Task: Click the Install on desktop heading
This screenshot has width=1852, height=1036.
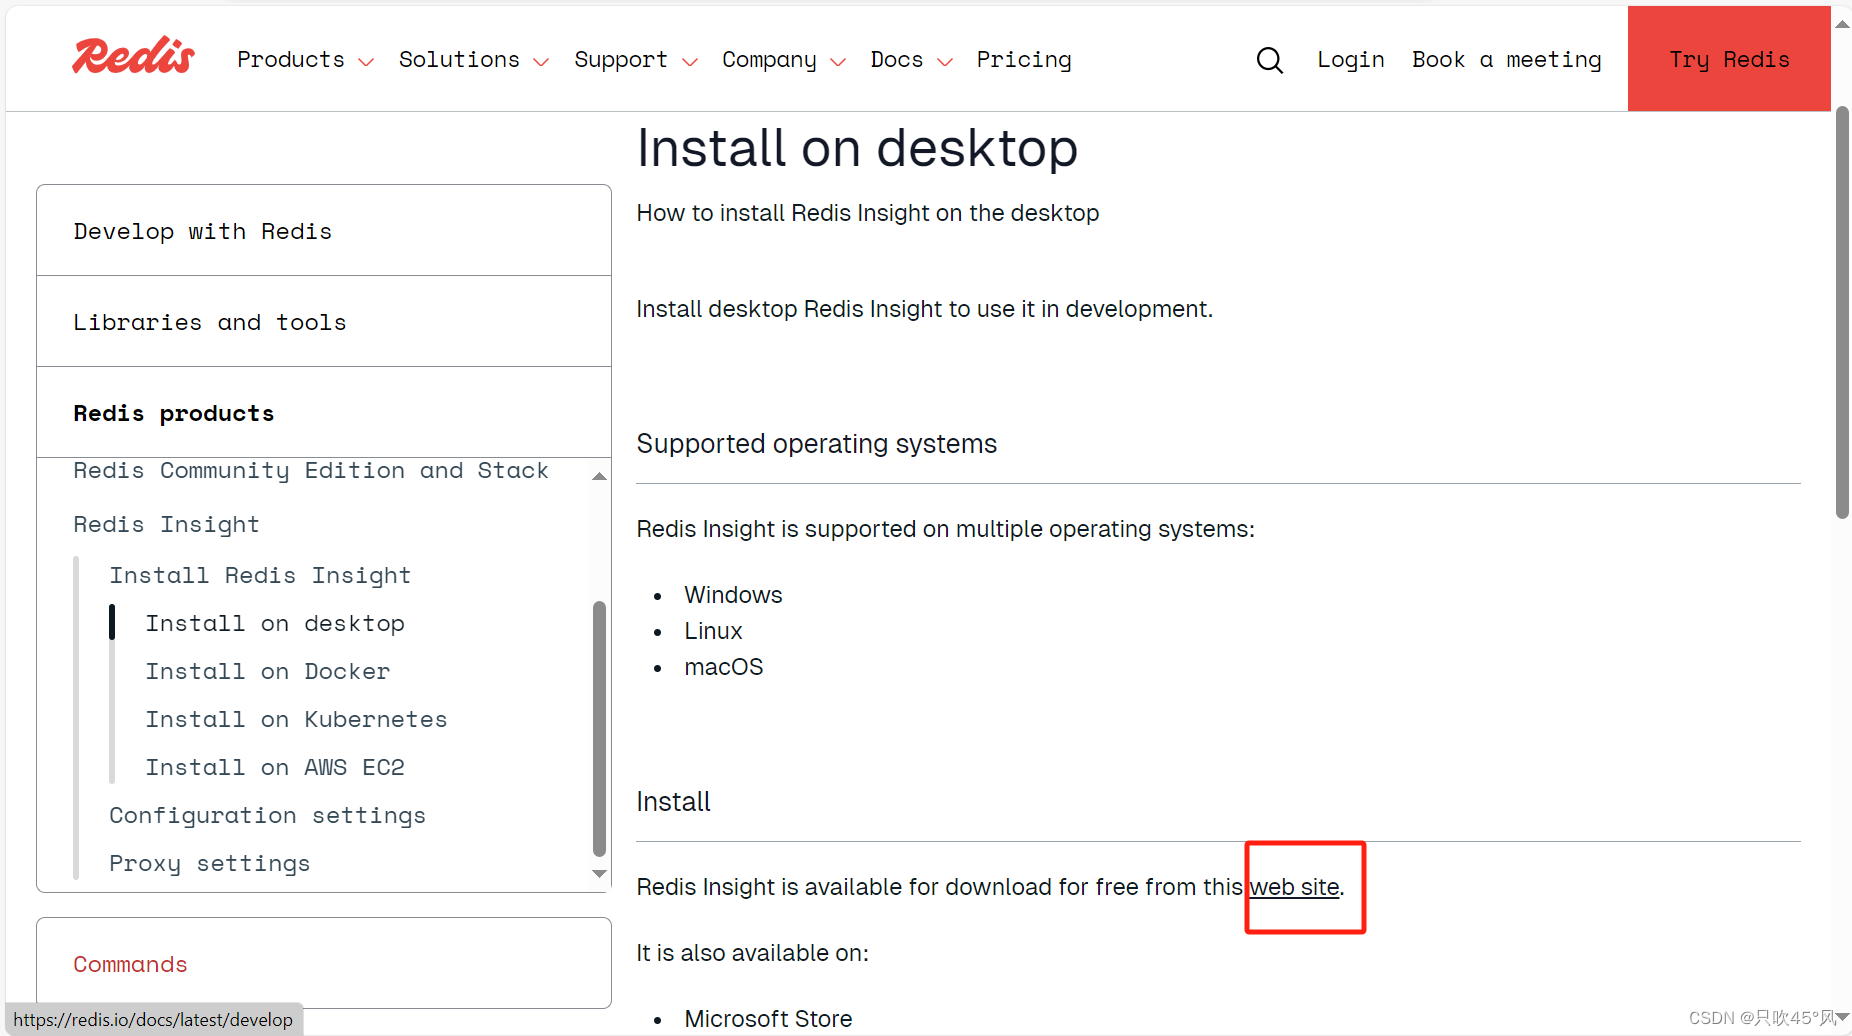Action: pyautogui.click(x=857, y=148)
